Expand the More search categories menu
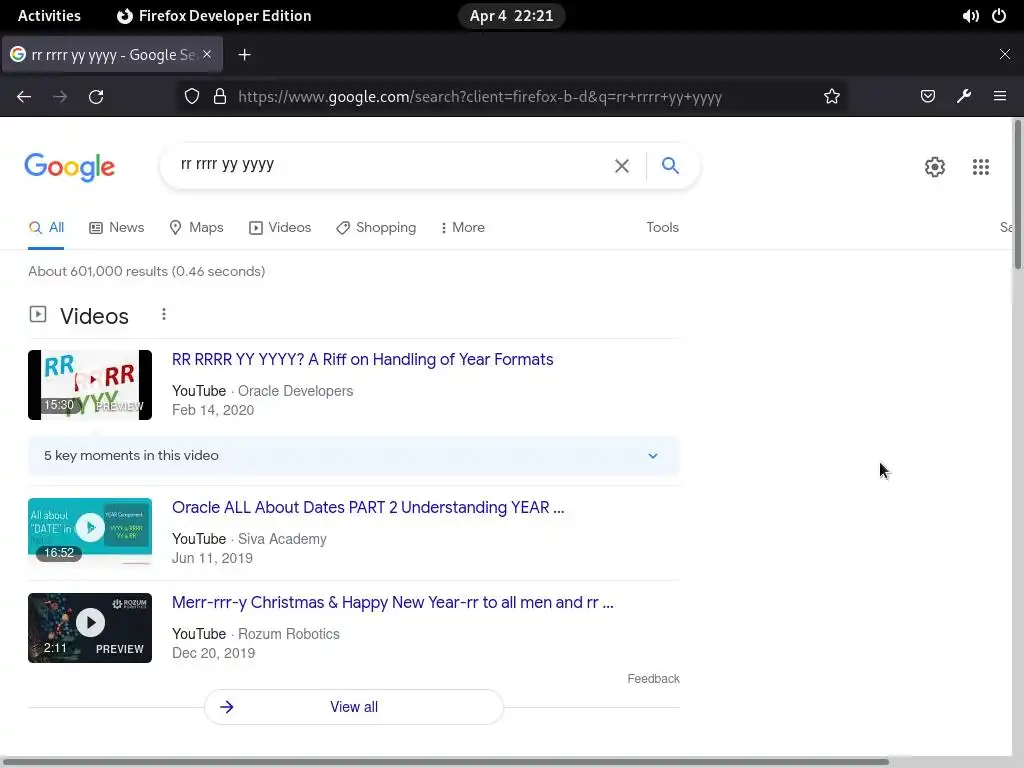 [462, 227]
